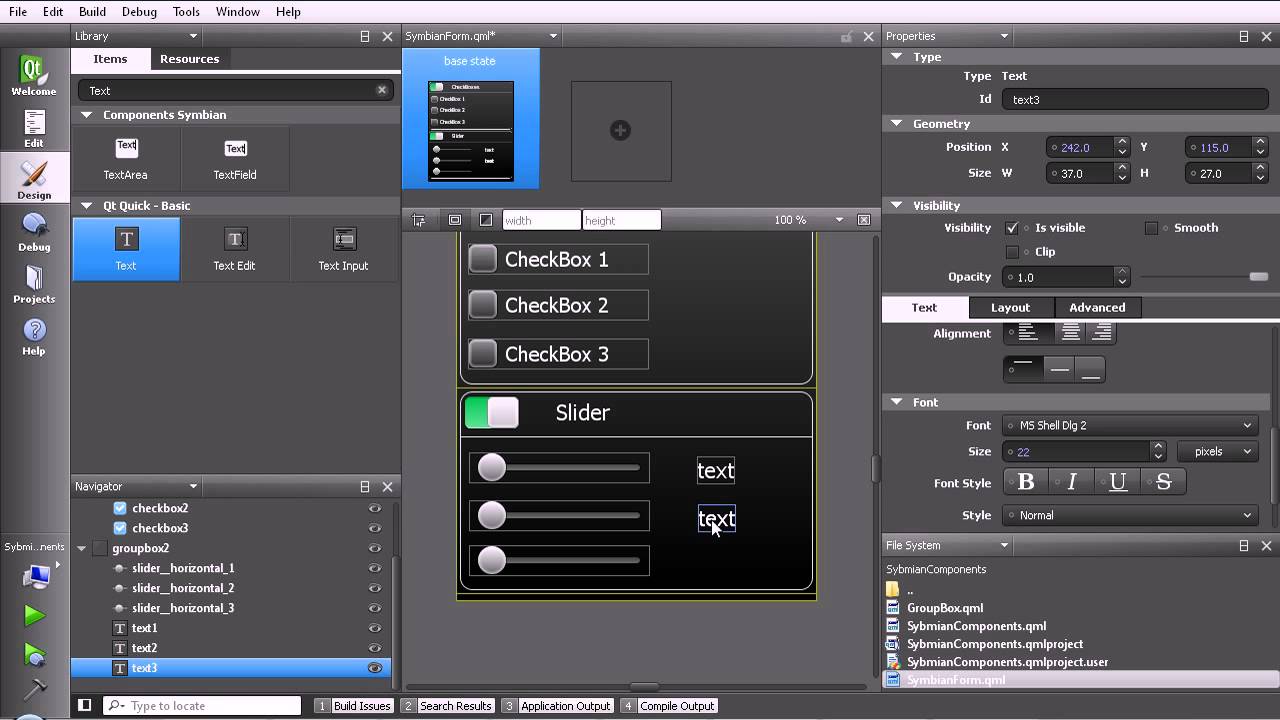This screenshot has height=720, width=1280.
Task: Click the Start Debugging button
Action: [x=34, y=654]
